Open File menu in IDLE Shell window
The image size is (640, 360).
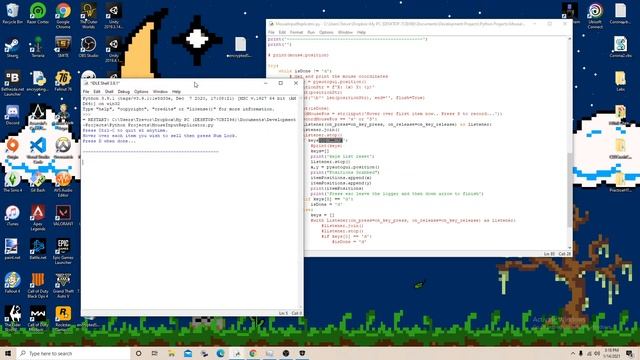pyautogui.click(x=86, y=91)
